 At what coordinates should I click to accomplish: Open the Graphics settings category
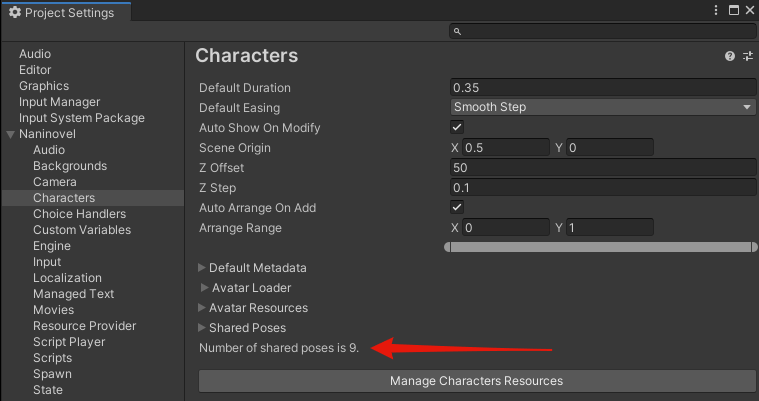click(44, 86)
